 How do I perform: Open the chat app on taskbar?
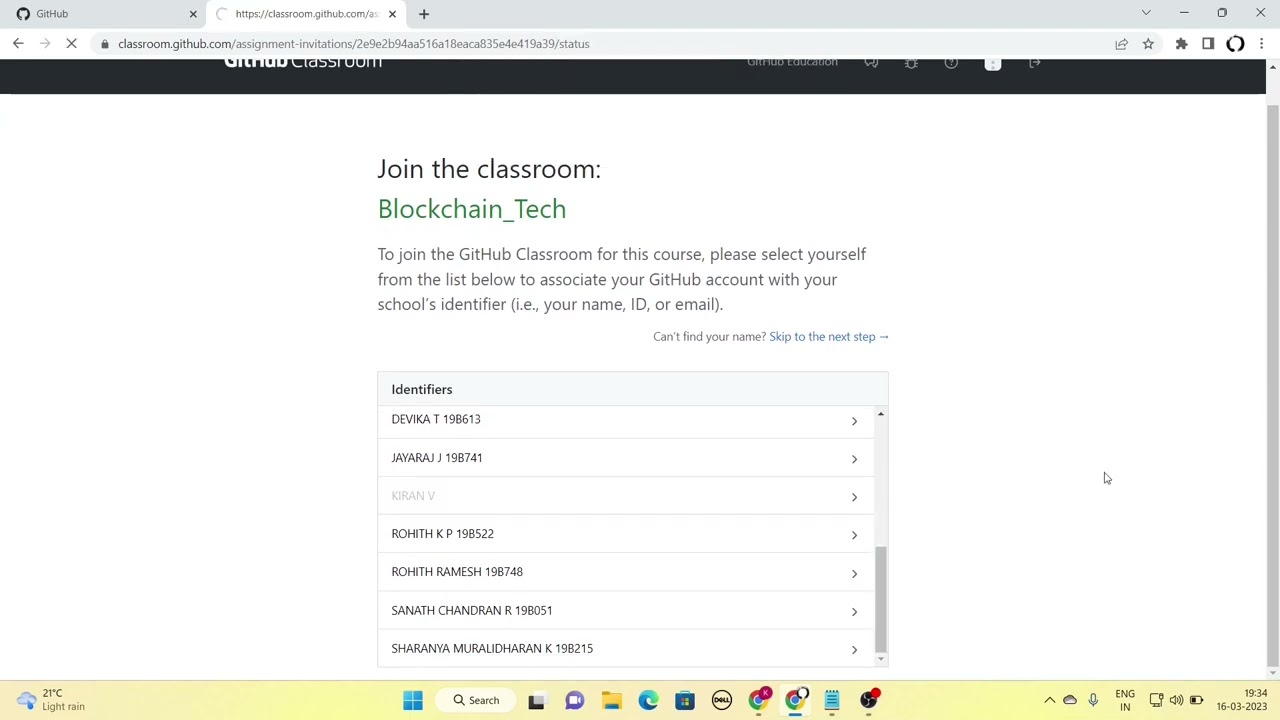pos(574,700)
